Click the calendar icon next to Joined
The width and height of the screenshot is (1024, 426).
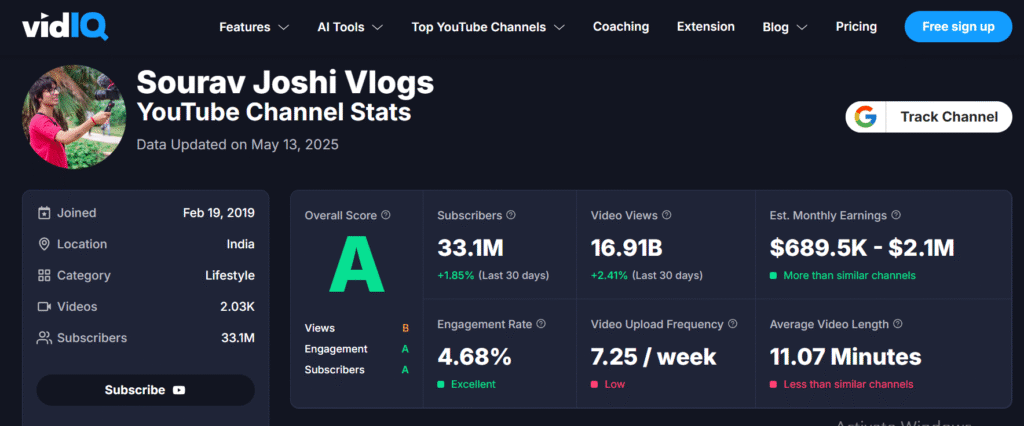click(44, 213)
